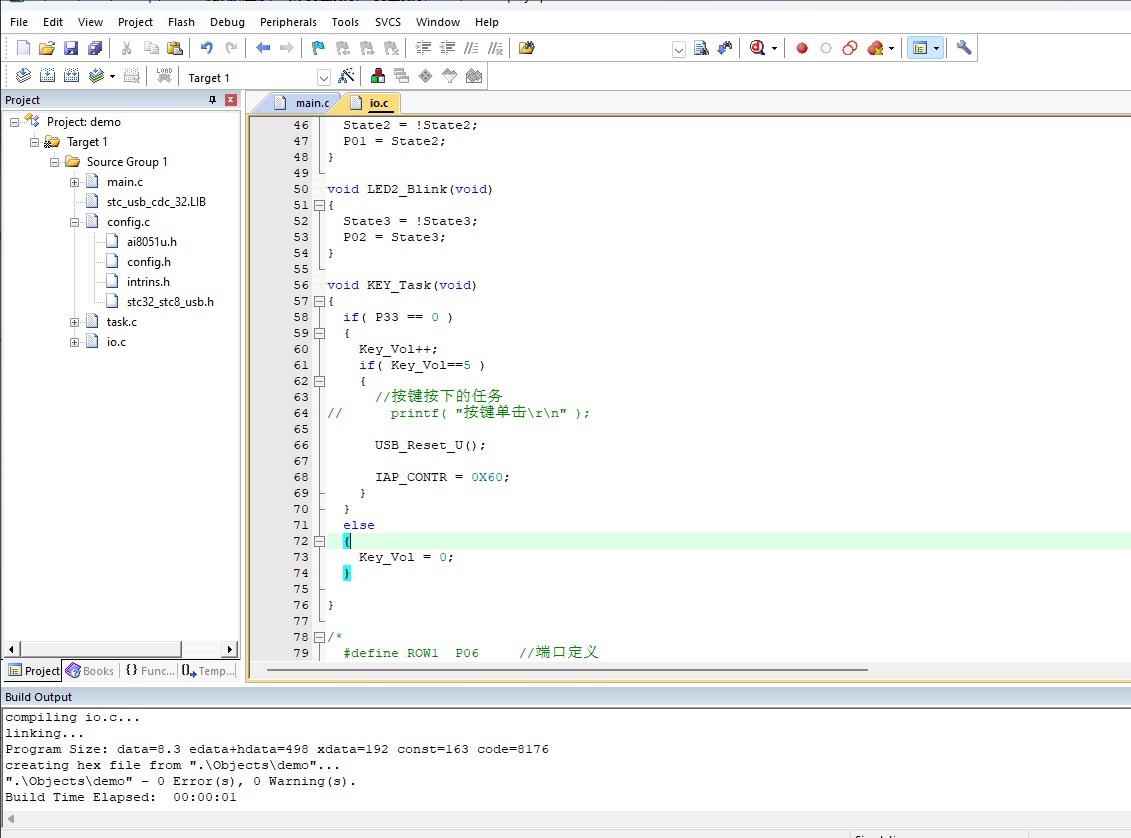Viewport: 1131px width, 838px height.
Task: Open the debug session dropdown arrow
Action: (775, 48)
